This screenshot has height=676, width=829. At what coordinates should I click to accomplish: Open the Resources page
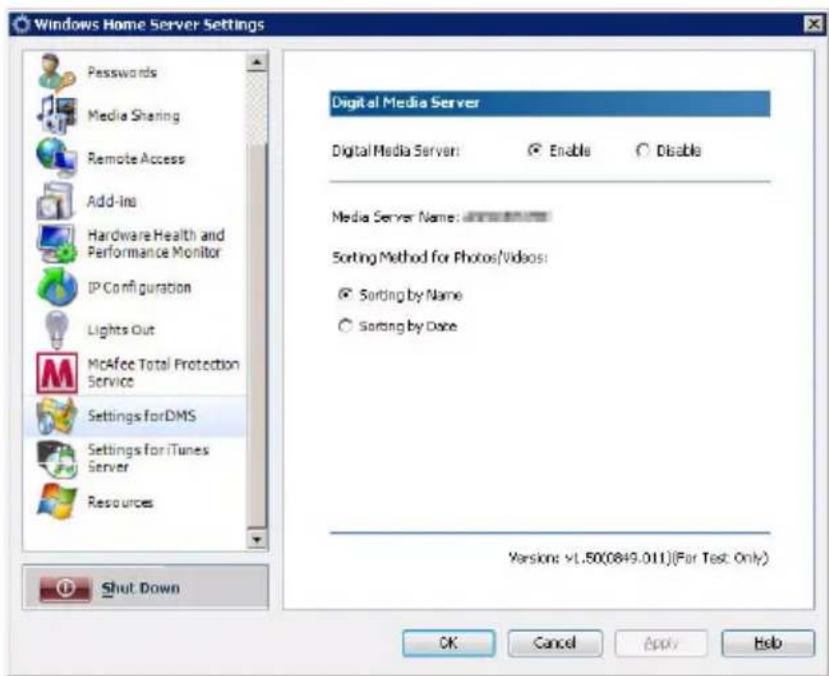coord(135,502)
